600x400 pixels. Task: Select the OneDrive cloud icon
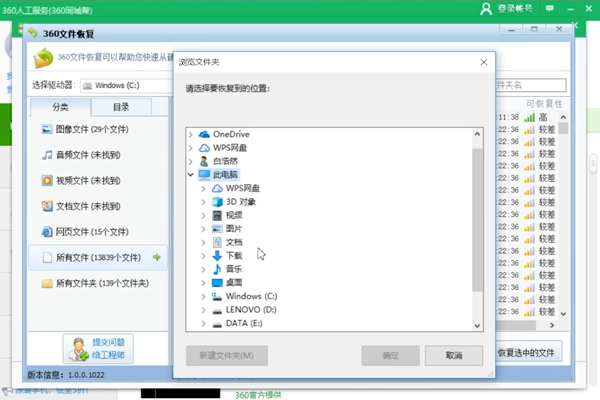click(x=204, y=134)
